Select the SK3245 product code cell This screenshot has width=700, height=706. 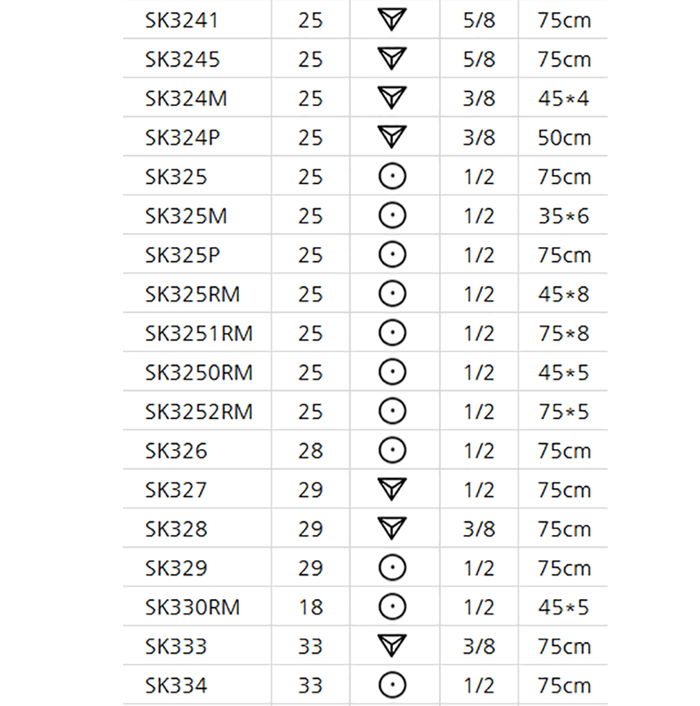click(x=182, y=59)
